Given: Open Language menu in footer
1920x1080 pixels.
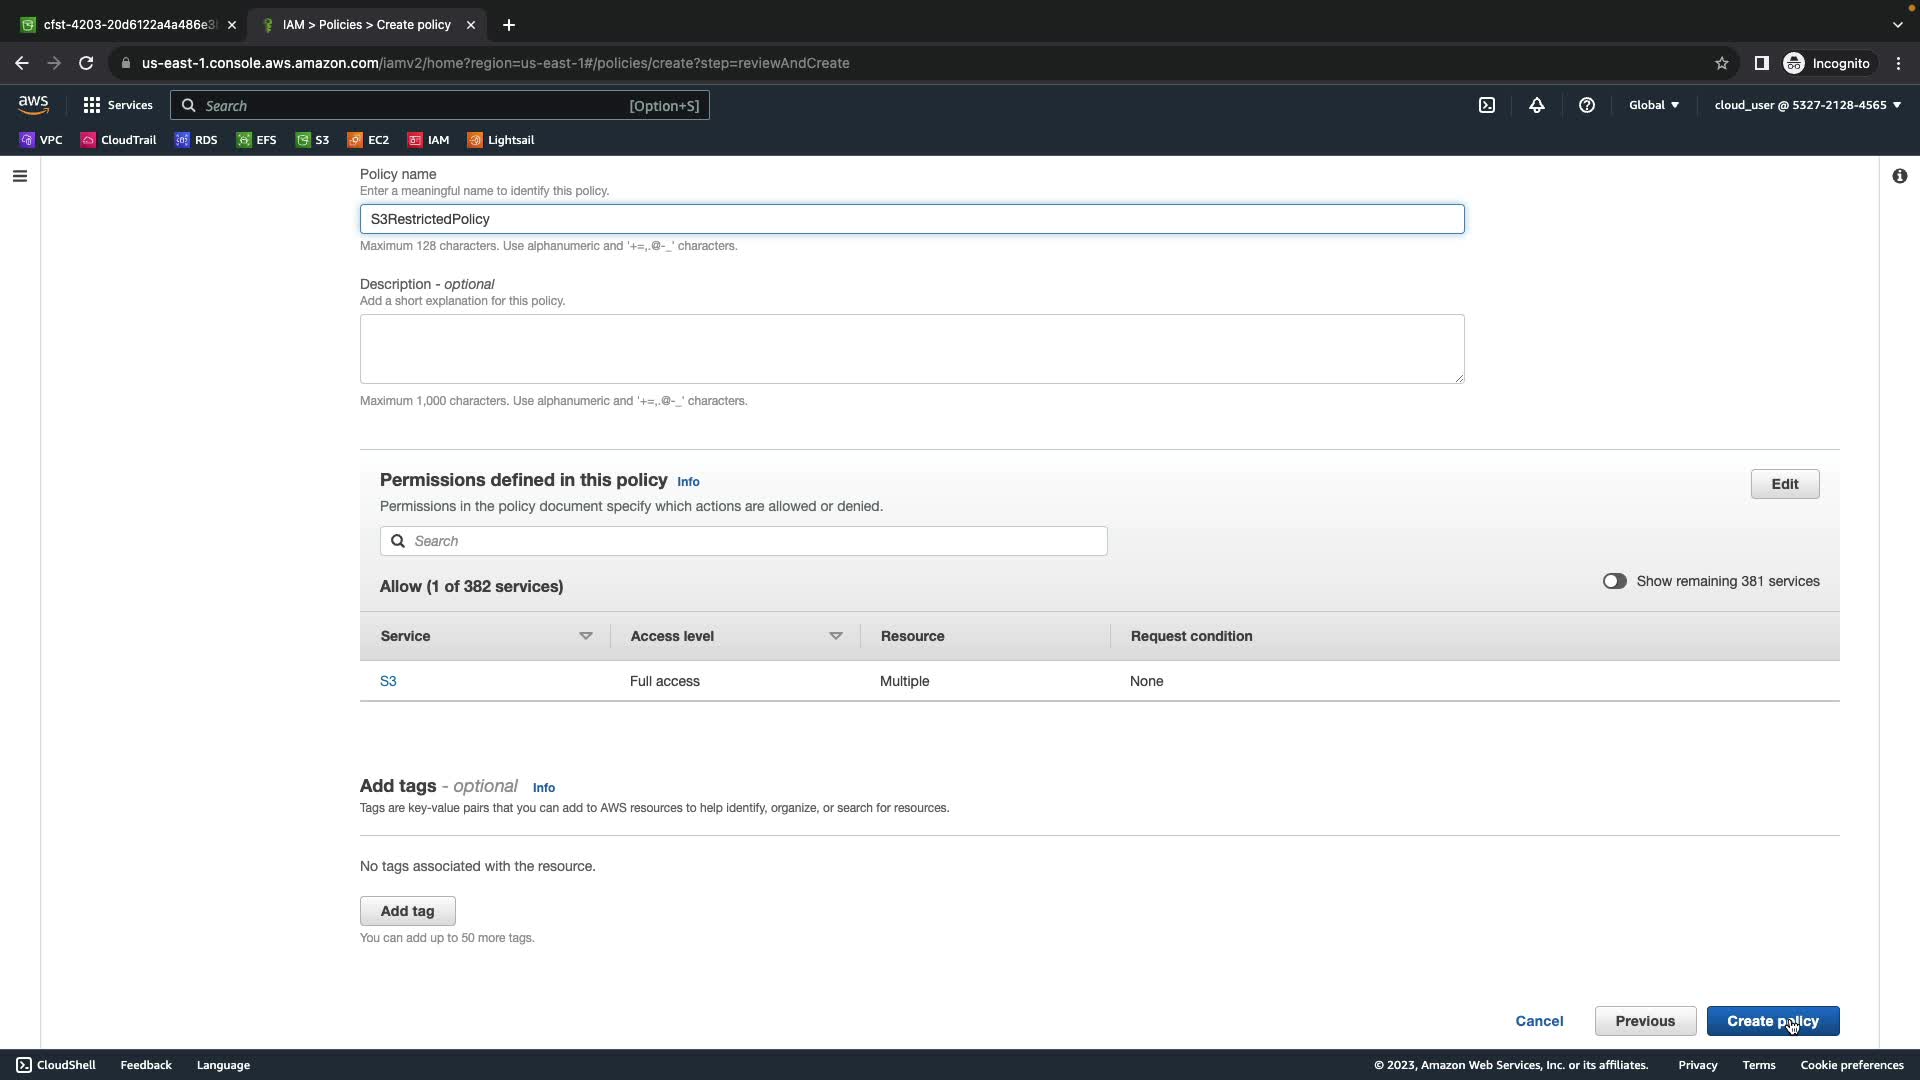Looking at the screenshot, I should tap(223, 1065).
